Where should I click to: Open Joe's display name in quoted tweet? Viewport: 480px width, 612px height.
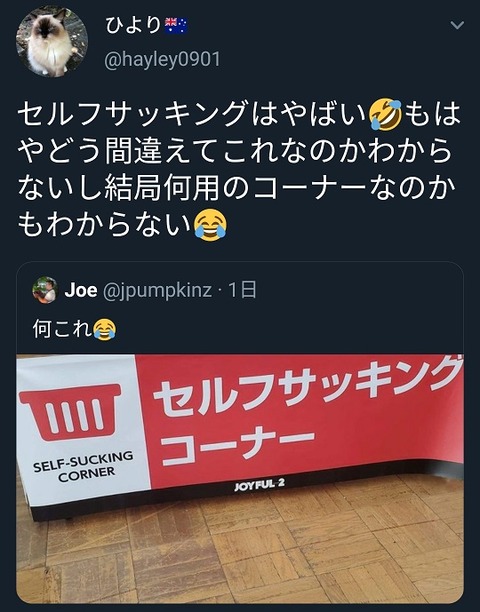(81, 290)
